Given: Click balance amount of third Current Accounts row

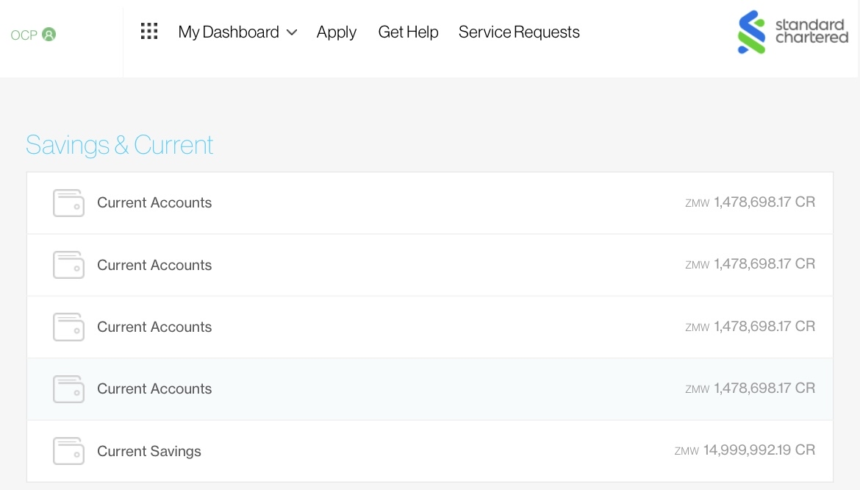Looking at the screenshot, I should 750,326.
